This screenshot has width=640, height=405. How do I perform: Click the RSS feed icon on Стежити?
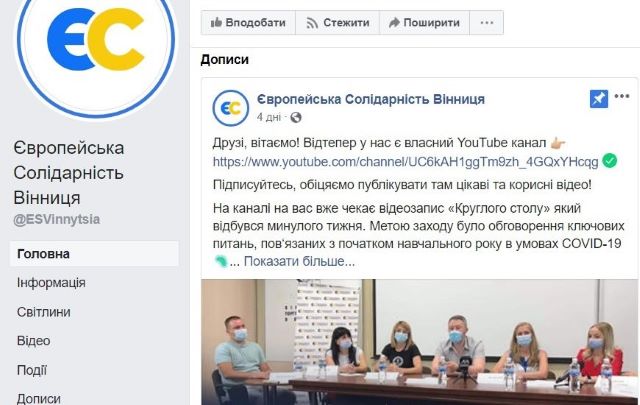pyautogui.click(x=312, y=23)
